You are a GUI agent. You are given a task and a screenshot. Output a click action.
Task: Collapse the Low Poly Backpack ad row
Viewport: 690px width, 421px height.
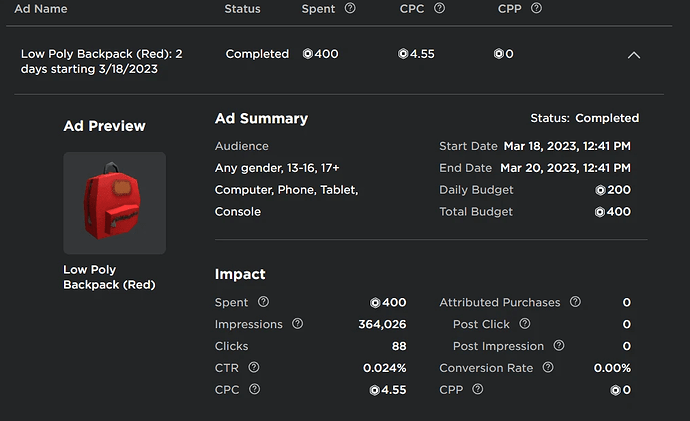pos(633,56)
